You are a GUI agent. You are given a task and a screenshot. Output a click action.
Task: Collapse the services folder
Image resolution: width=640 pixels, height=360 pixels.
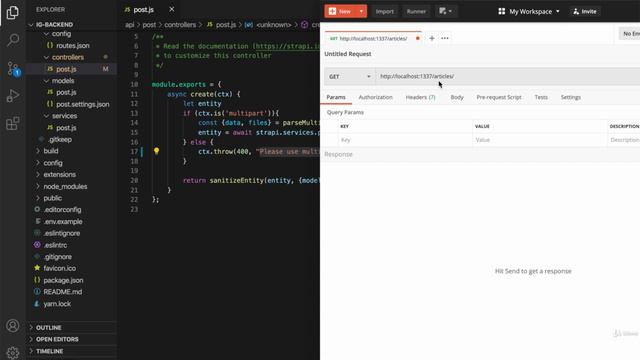tap(64, 116)
